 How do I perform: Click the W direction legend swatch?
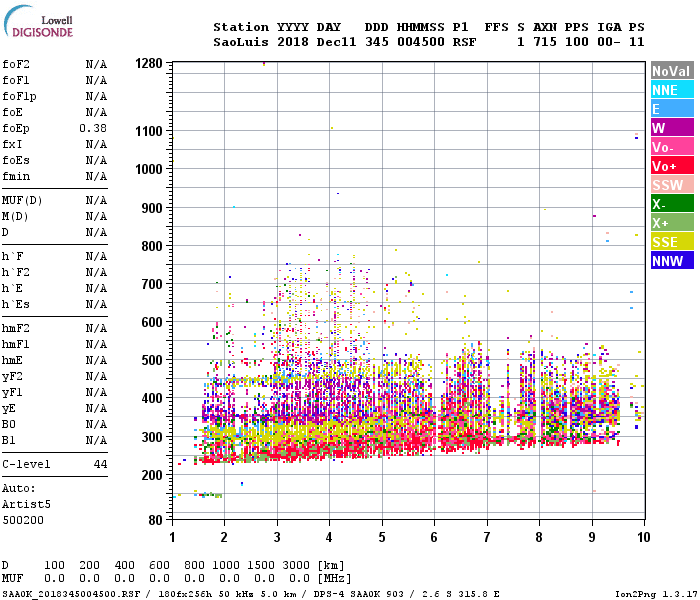[x=672, y=128]
